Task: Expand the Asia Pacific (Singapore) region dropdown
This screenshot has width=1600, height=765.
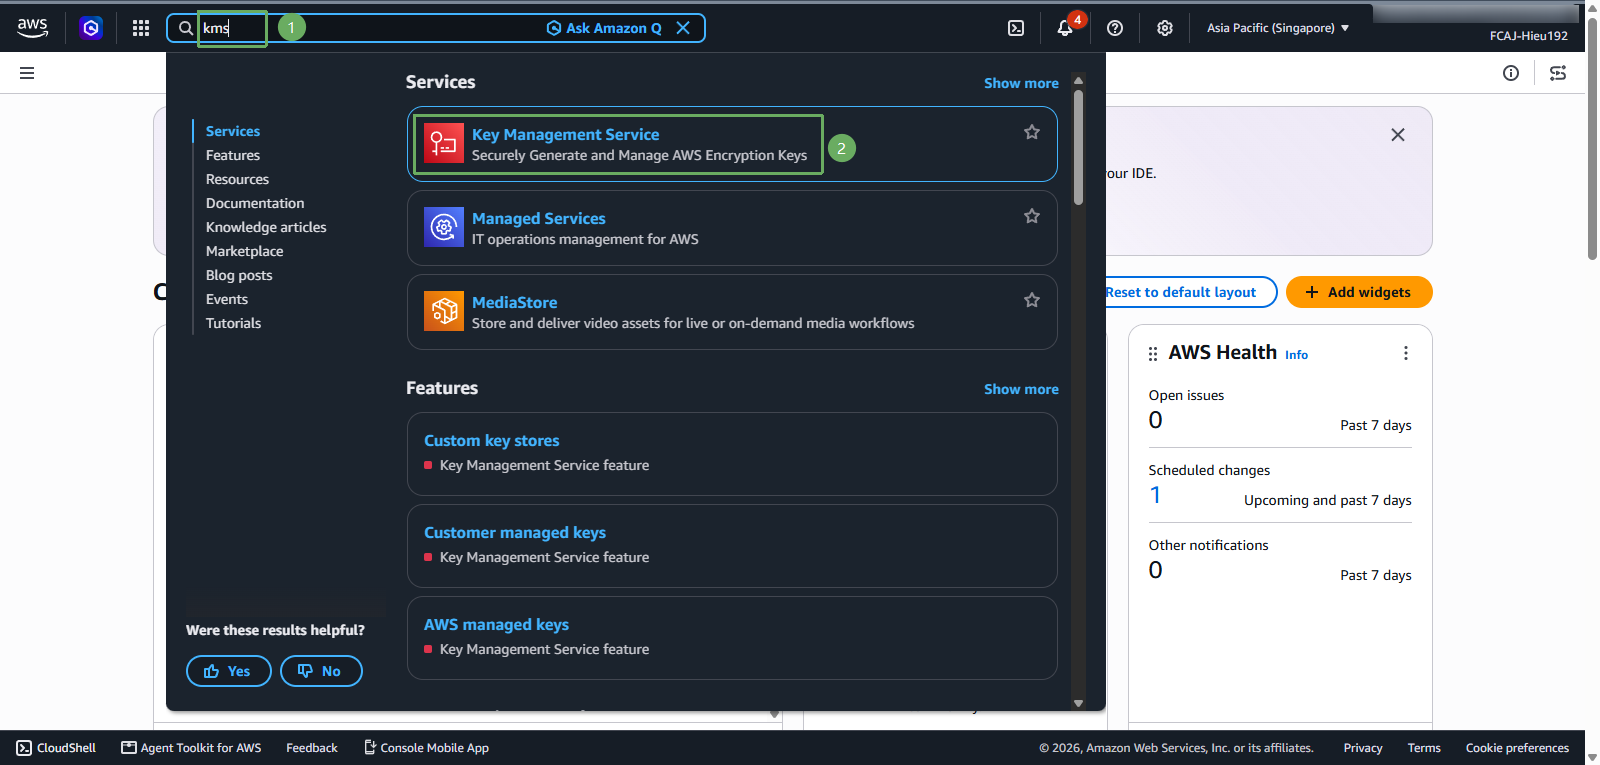Action: [1278, 28]
